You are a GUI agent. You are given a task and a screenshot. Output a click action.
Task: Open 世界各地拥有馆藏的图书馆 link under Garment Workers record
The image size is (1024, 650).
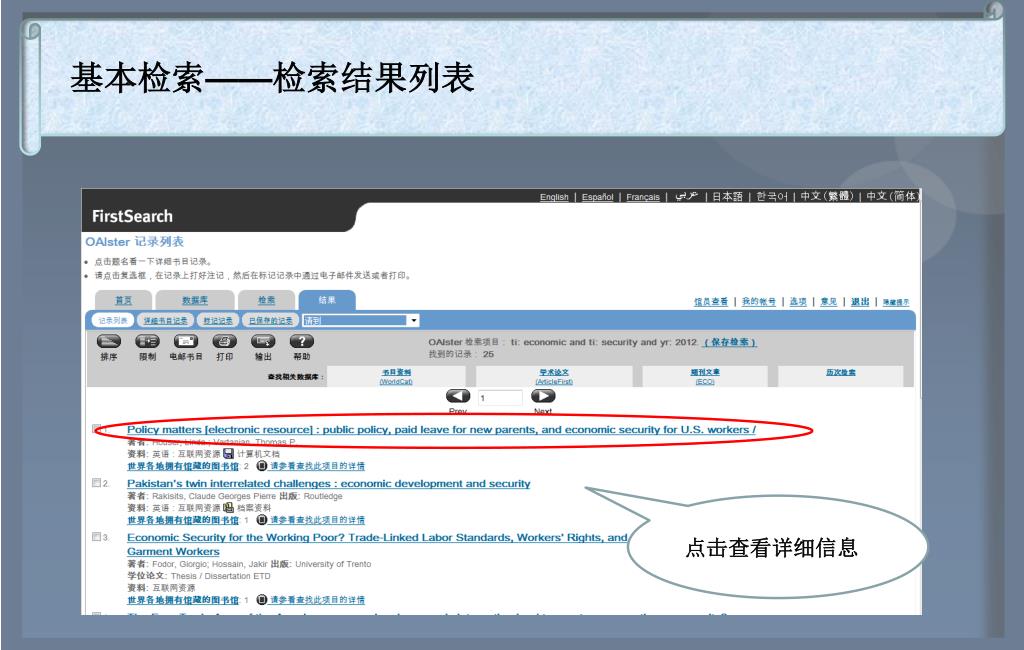(184, 600)
